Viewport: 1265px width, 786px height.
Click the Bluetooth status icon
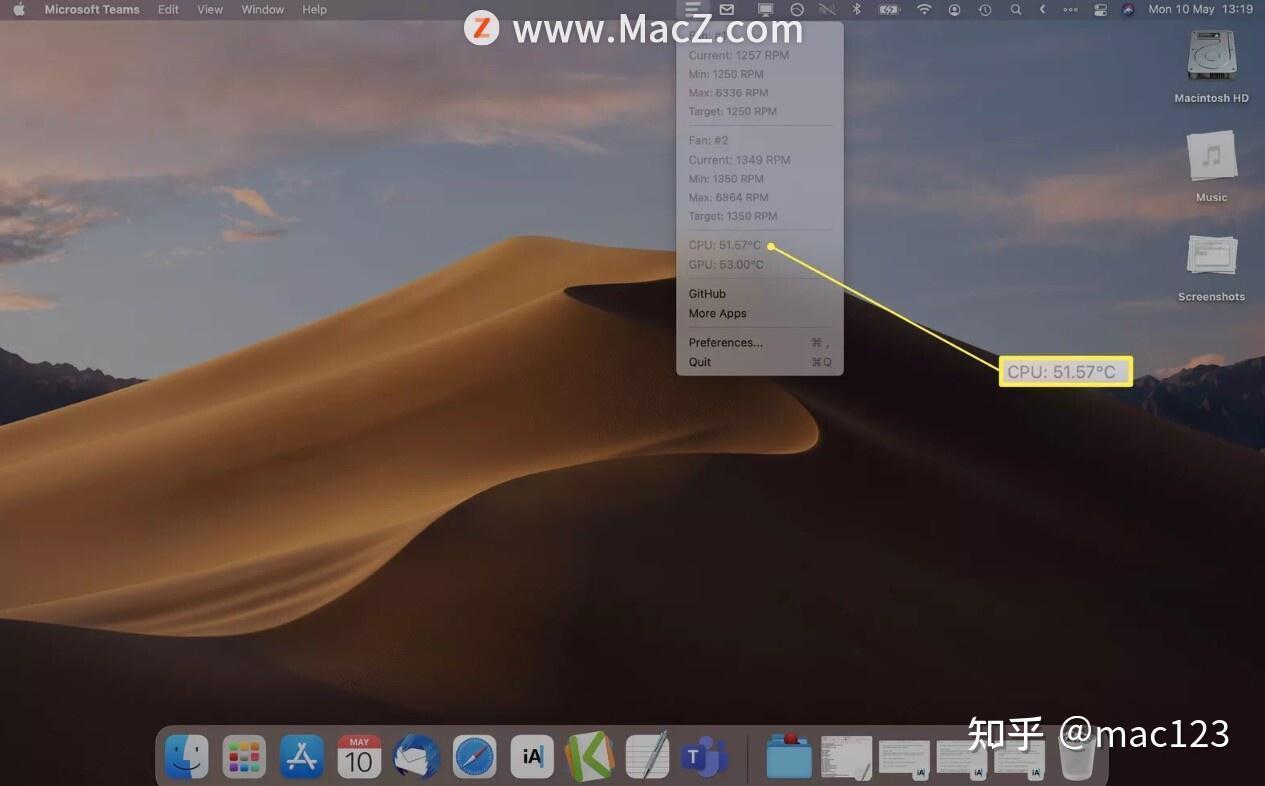click(855, 9)
